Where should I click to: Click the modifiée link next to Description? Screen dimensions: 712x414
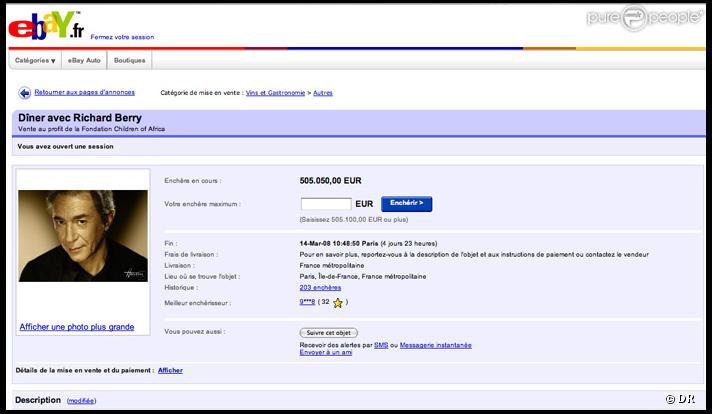81,400
